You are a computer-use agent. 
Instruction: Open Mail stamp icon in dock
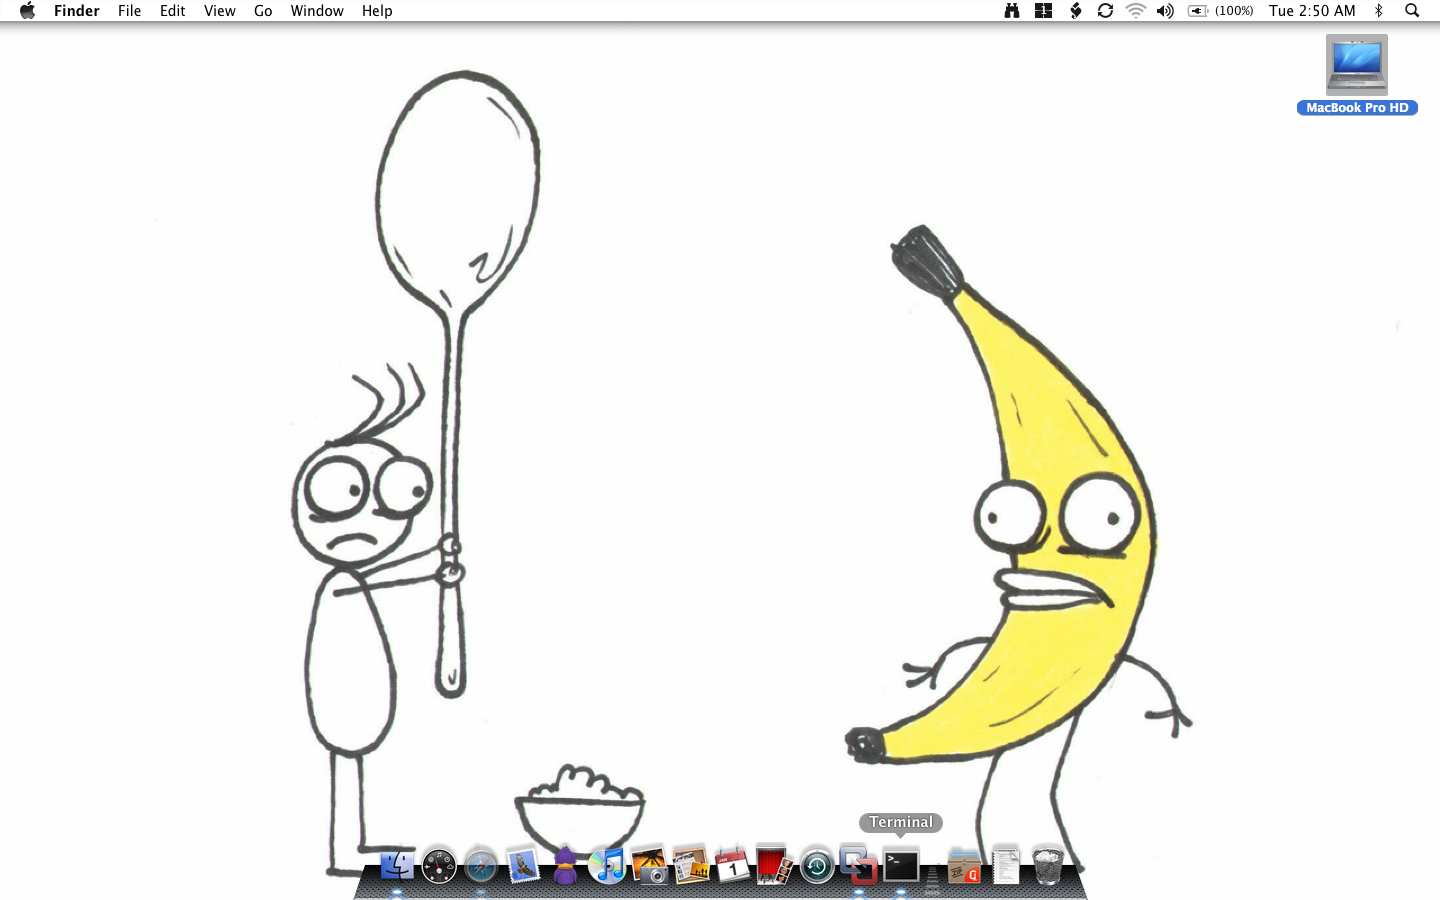pyautogui.click(x=523, y=866)
